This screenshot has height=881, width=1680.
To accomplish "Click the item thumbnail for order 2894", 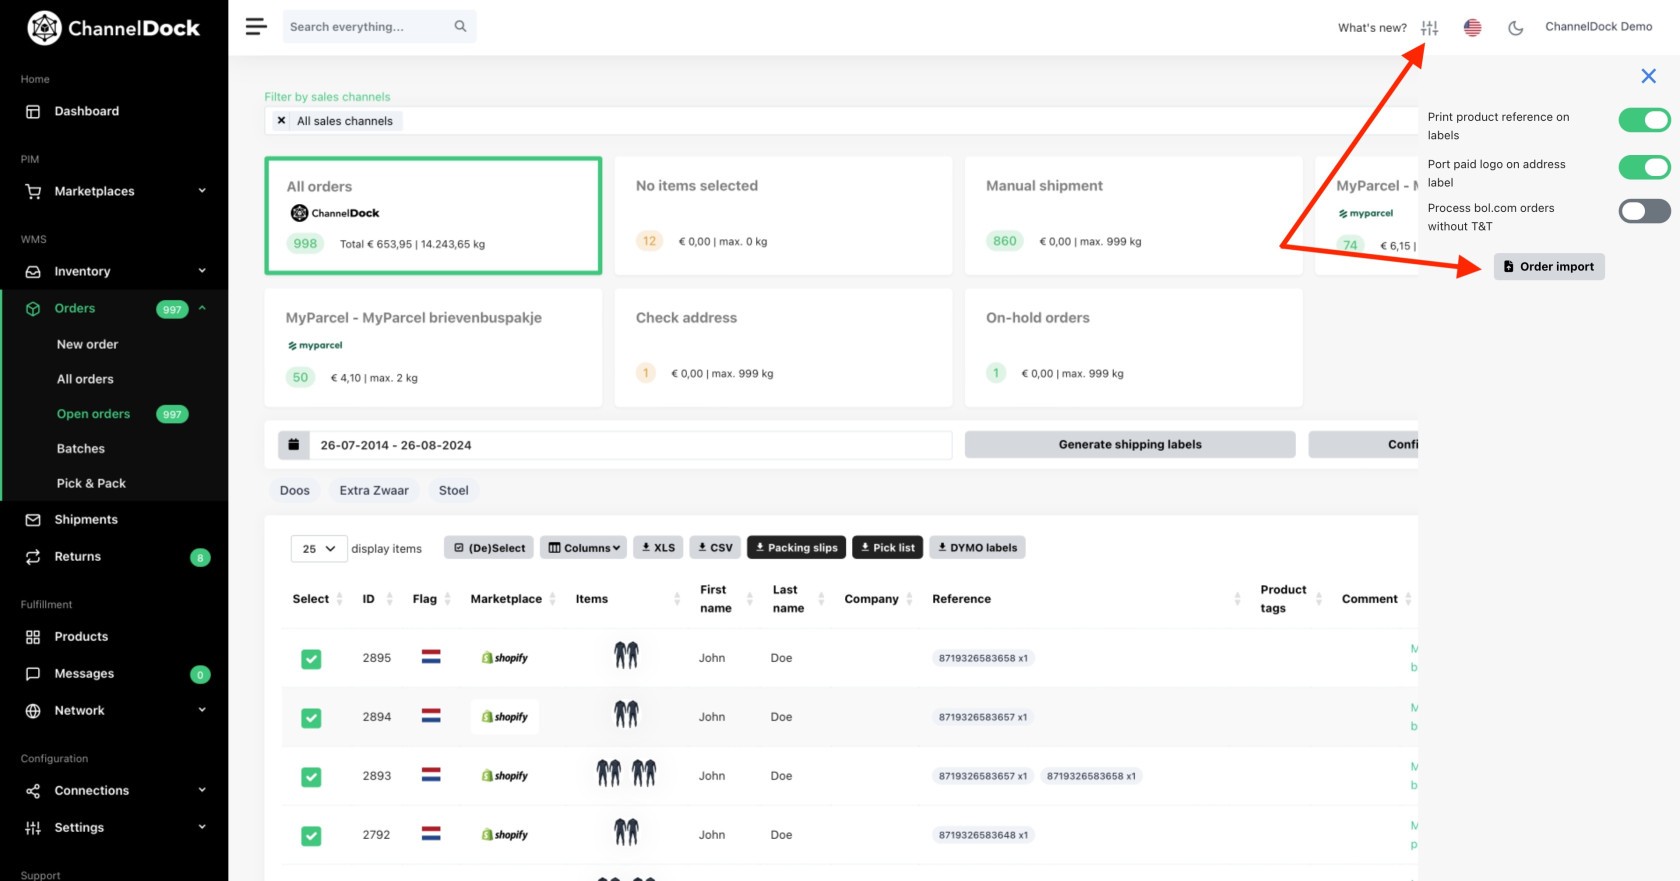I will [x=626, y=715].
